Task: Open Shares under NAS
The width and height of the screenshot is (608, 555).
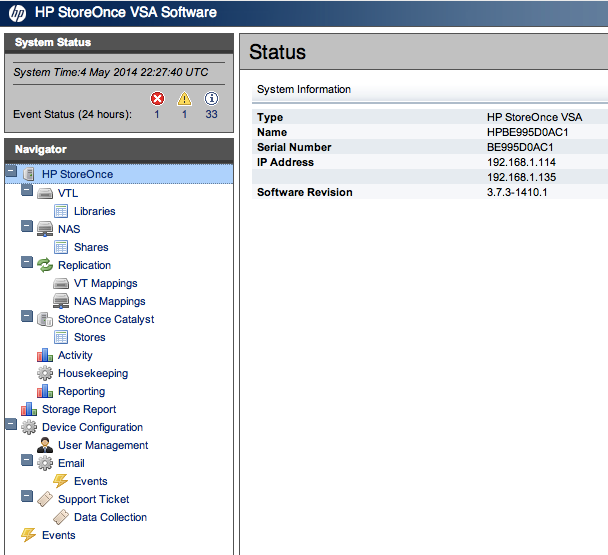Action: tap(91, 247)
